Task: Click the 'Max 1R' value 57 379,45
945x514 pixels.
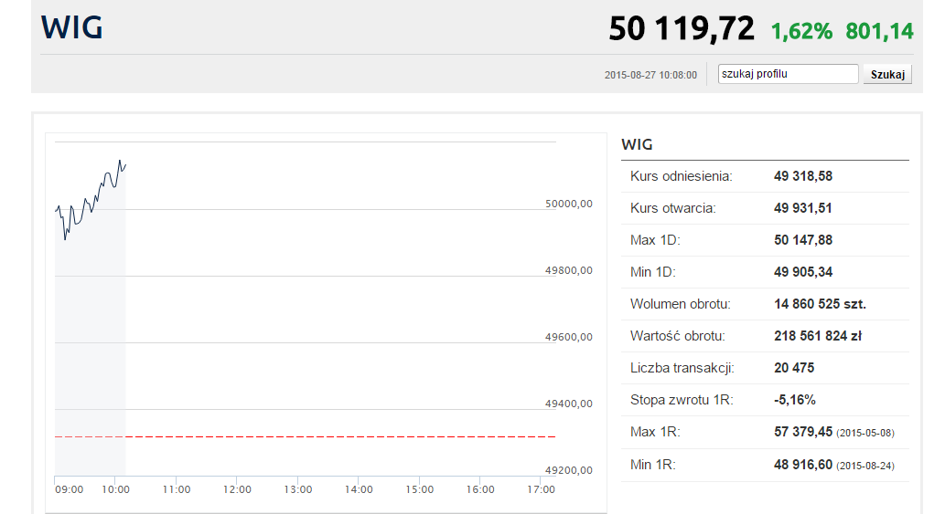Action: pos(803,432)
